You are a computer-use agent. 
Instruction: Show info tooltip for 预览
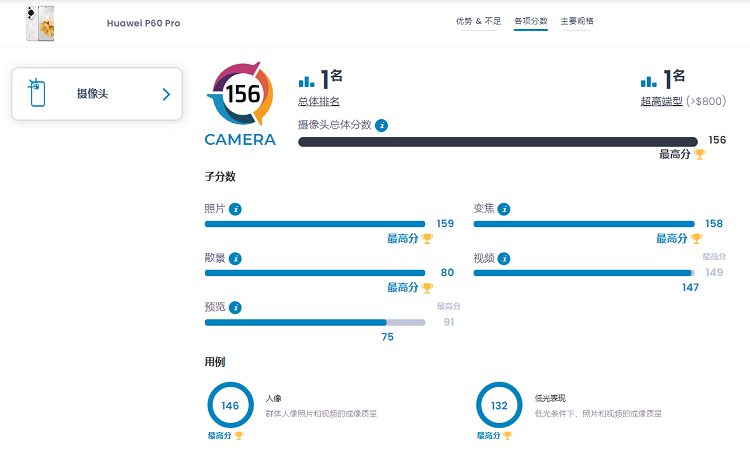point(235,307)
